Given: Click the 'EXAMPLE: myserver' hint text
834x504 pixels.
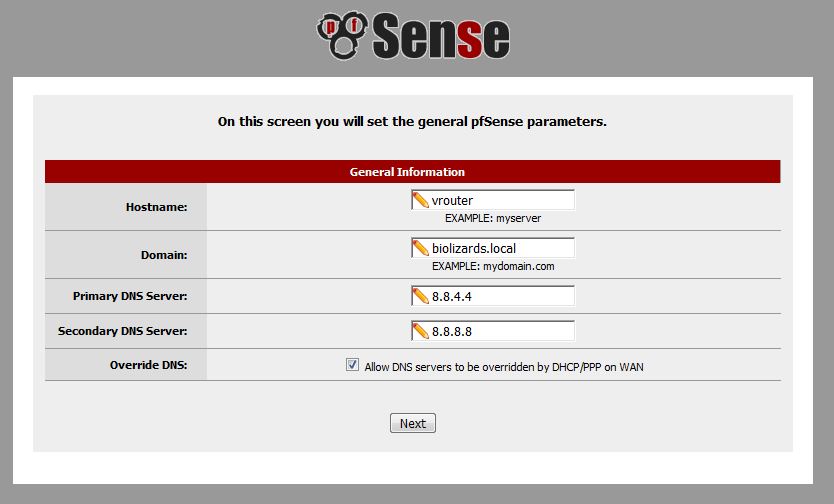Looking at the screenshot, I should [493, 219].
